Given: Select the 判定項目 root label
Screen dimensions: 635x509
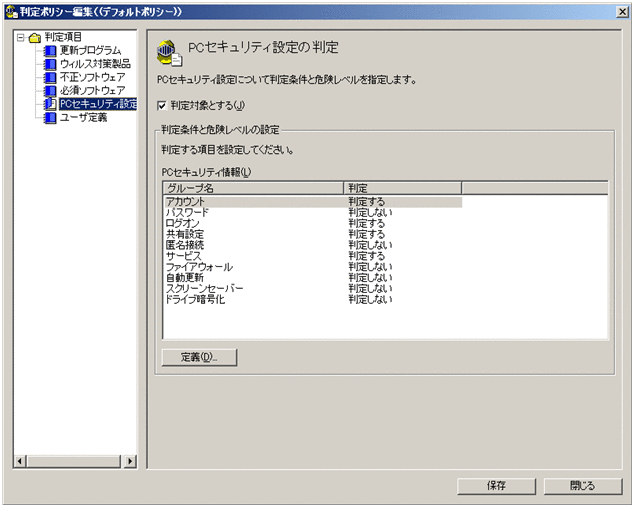Looking at the screenshot, I should click(x=63, y=37).
